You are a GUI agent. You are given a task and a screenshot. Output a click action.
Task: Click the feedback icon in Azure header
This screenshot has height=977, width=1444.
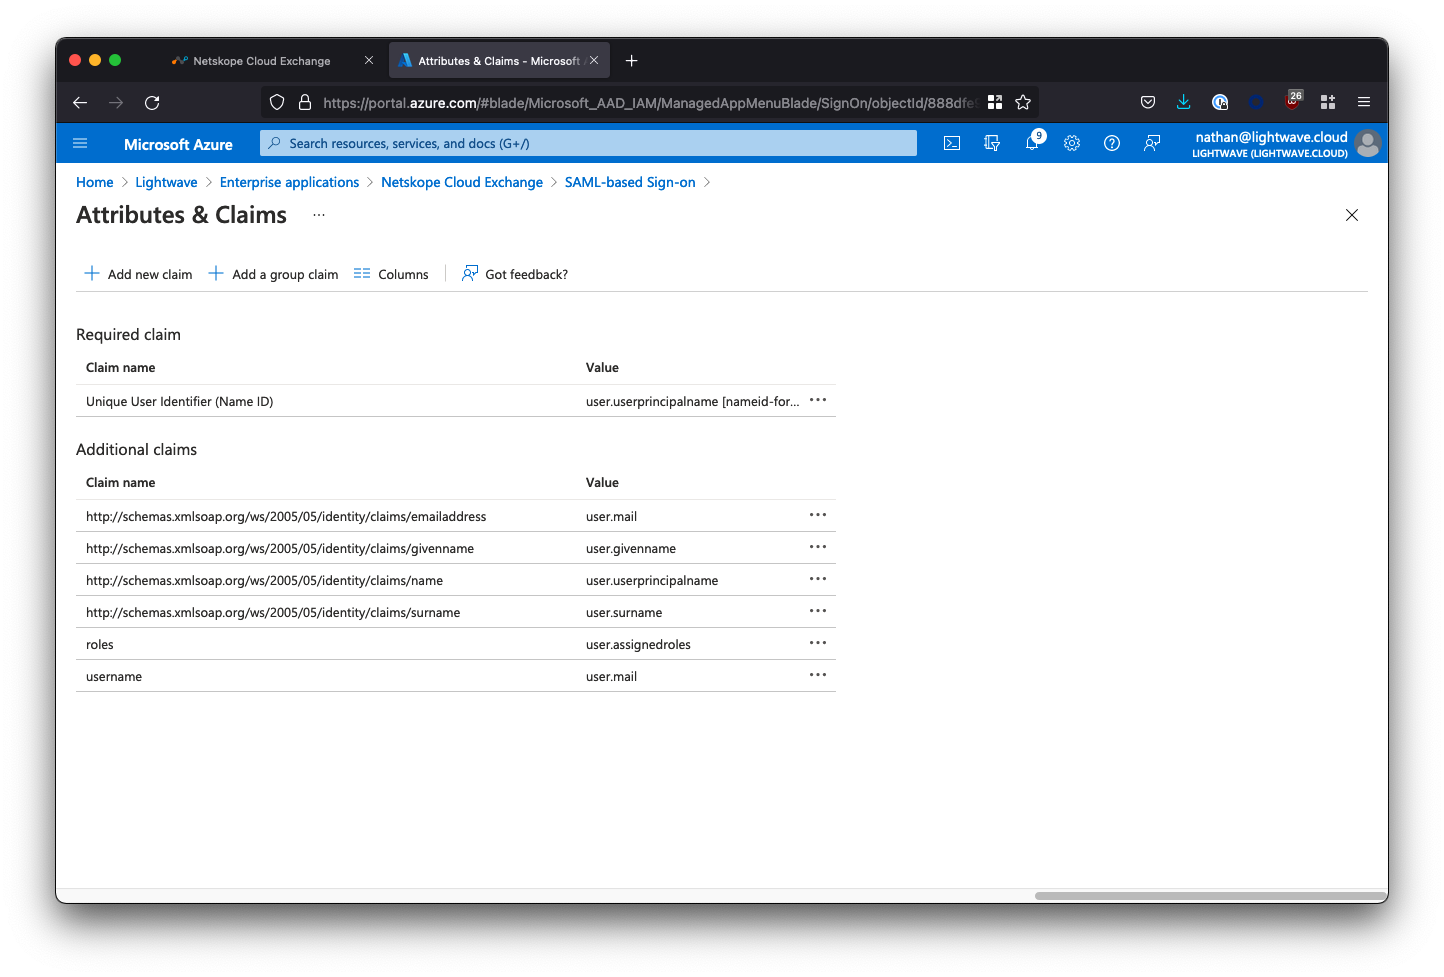coord(1152,144)
